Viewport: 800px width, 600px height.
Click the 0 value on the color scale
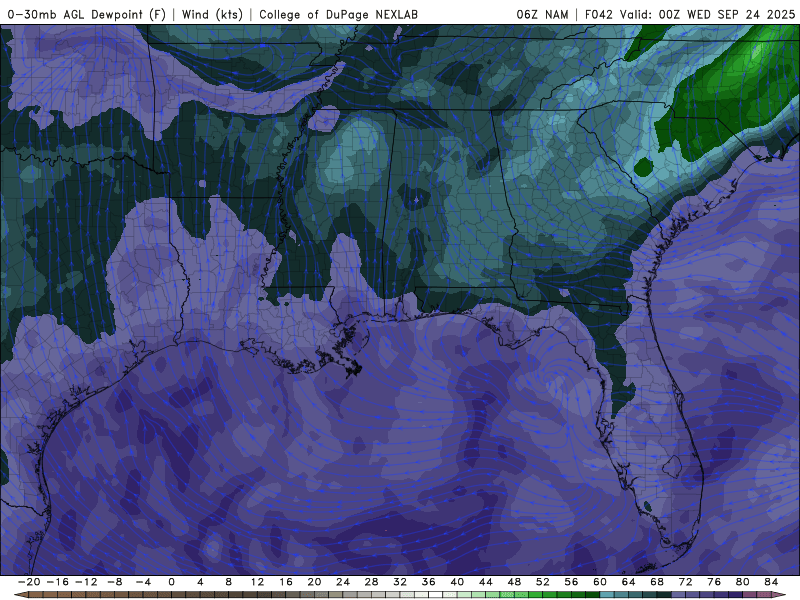[x=171, y=582]
